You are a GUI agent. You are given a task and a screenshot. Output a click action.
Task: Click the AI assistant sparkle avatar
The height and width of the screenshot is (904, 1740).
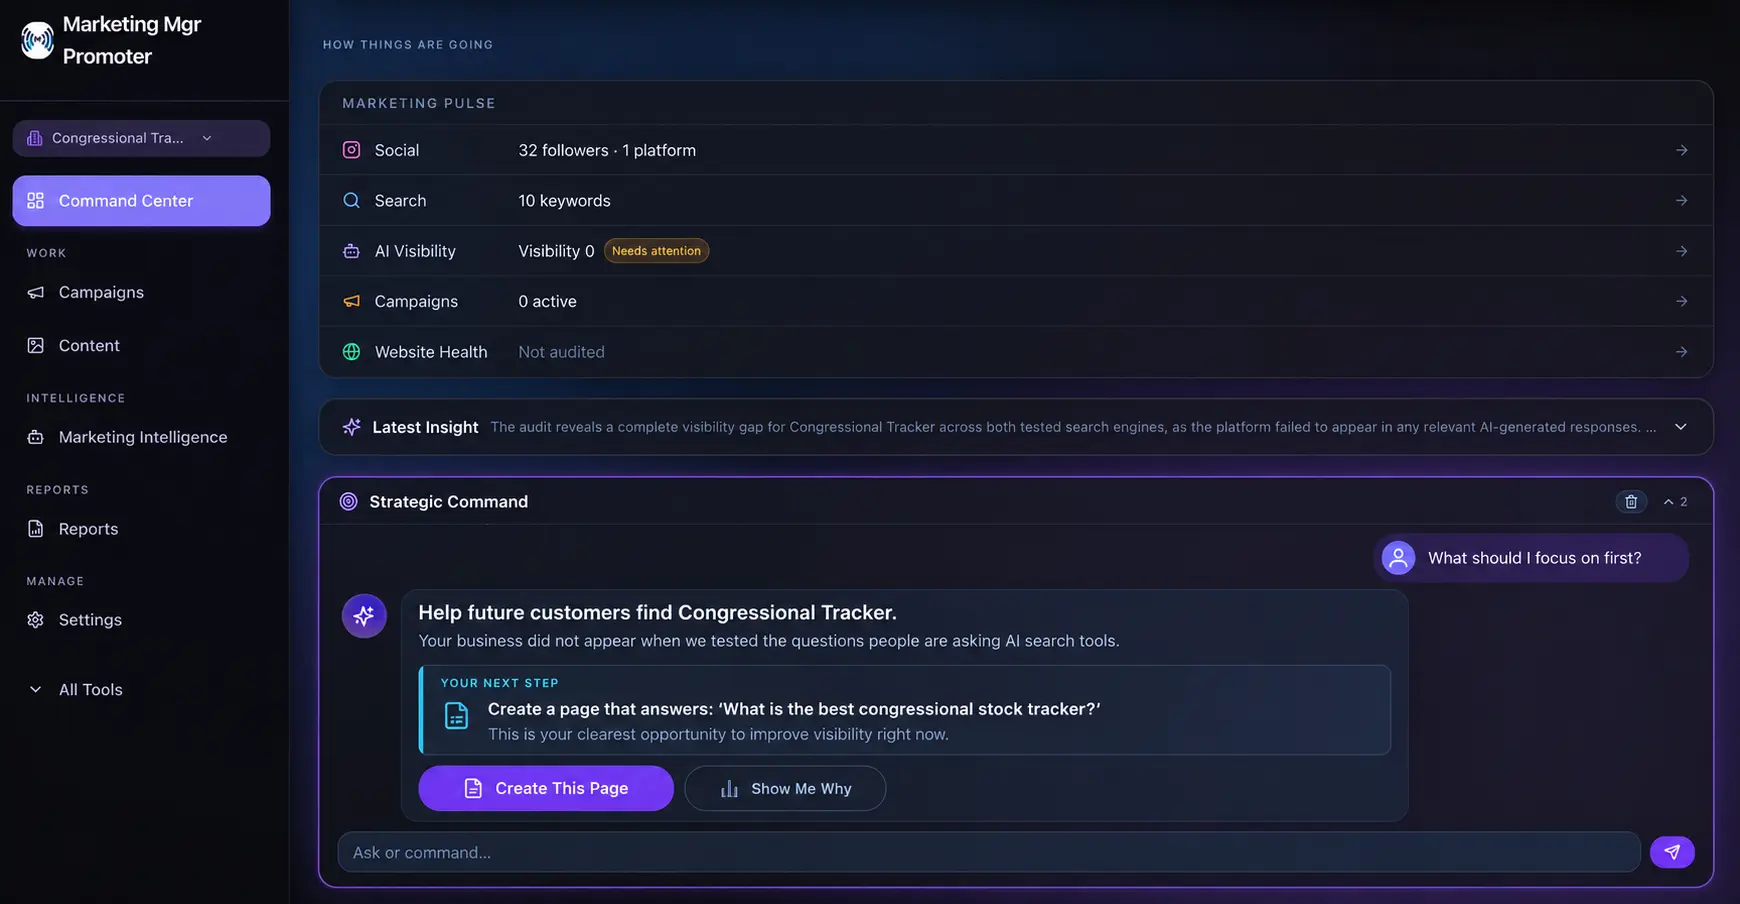click(x=364, y=616)
